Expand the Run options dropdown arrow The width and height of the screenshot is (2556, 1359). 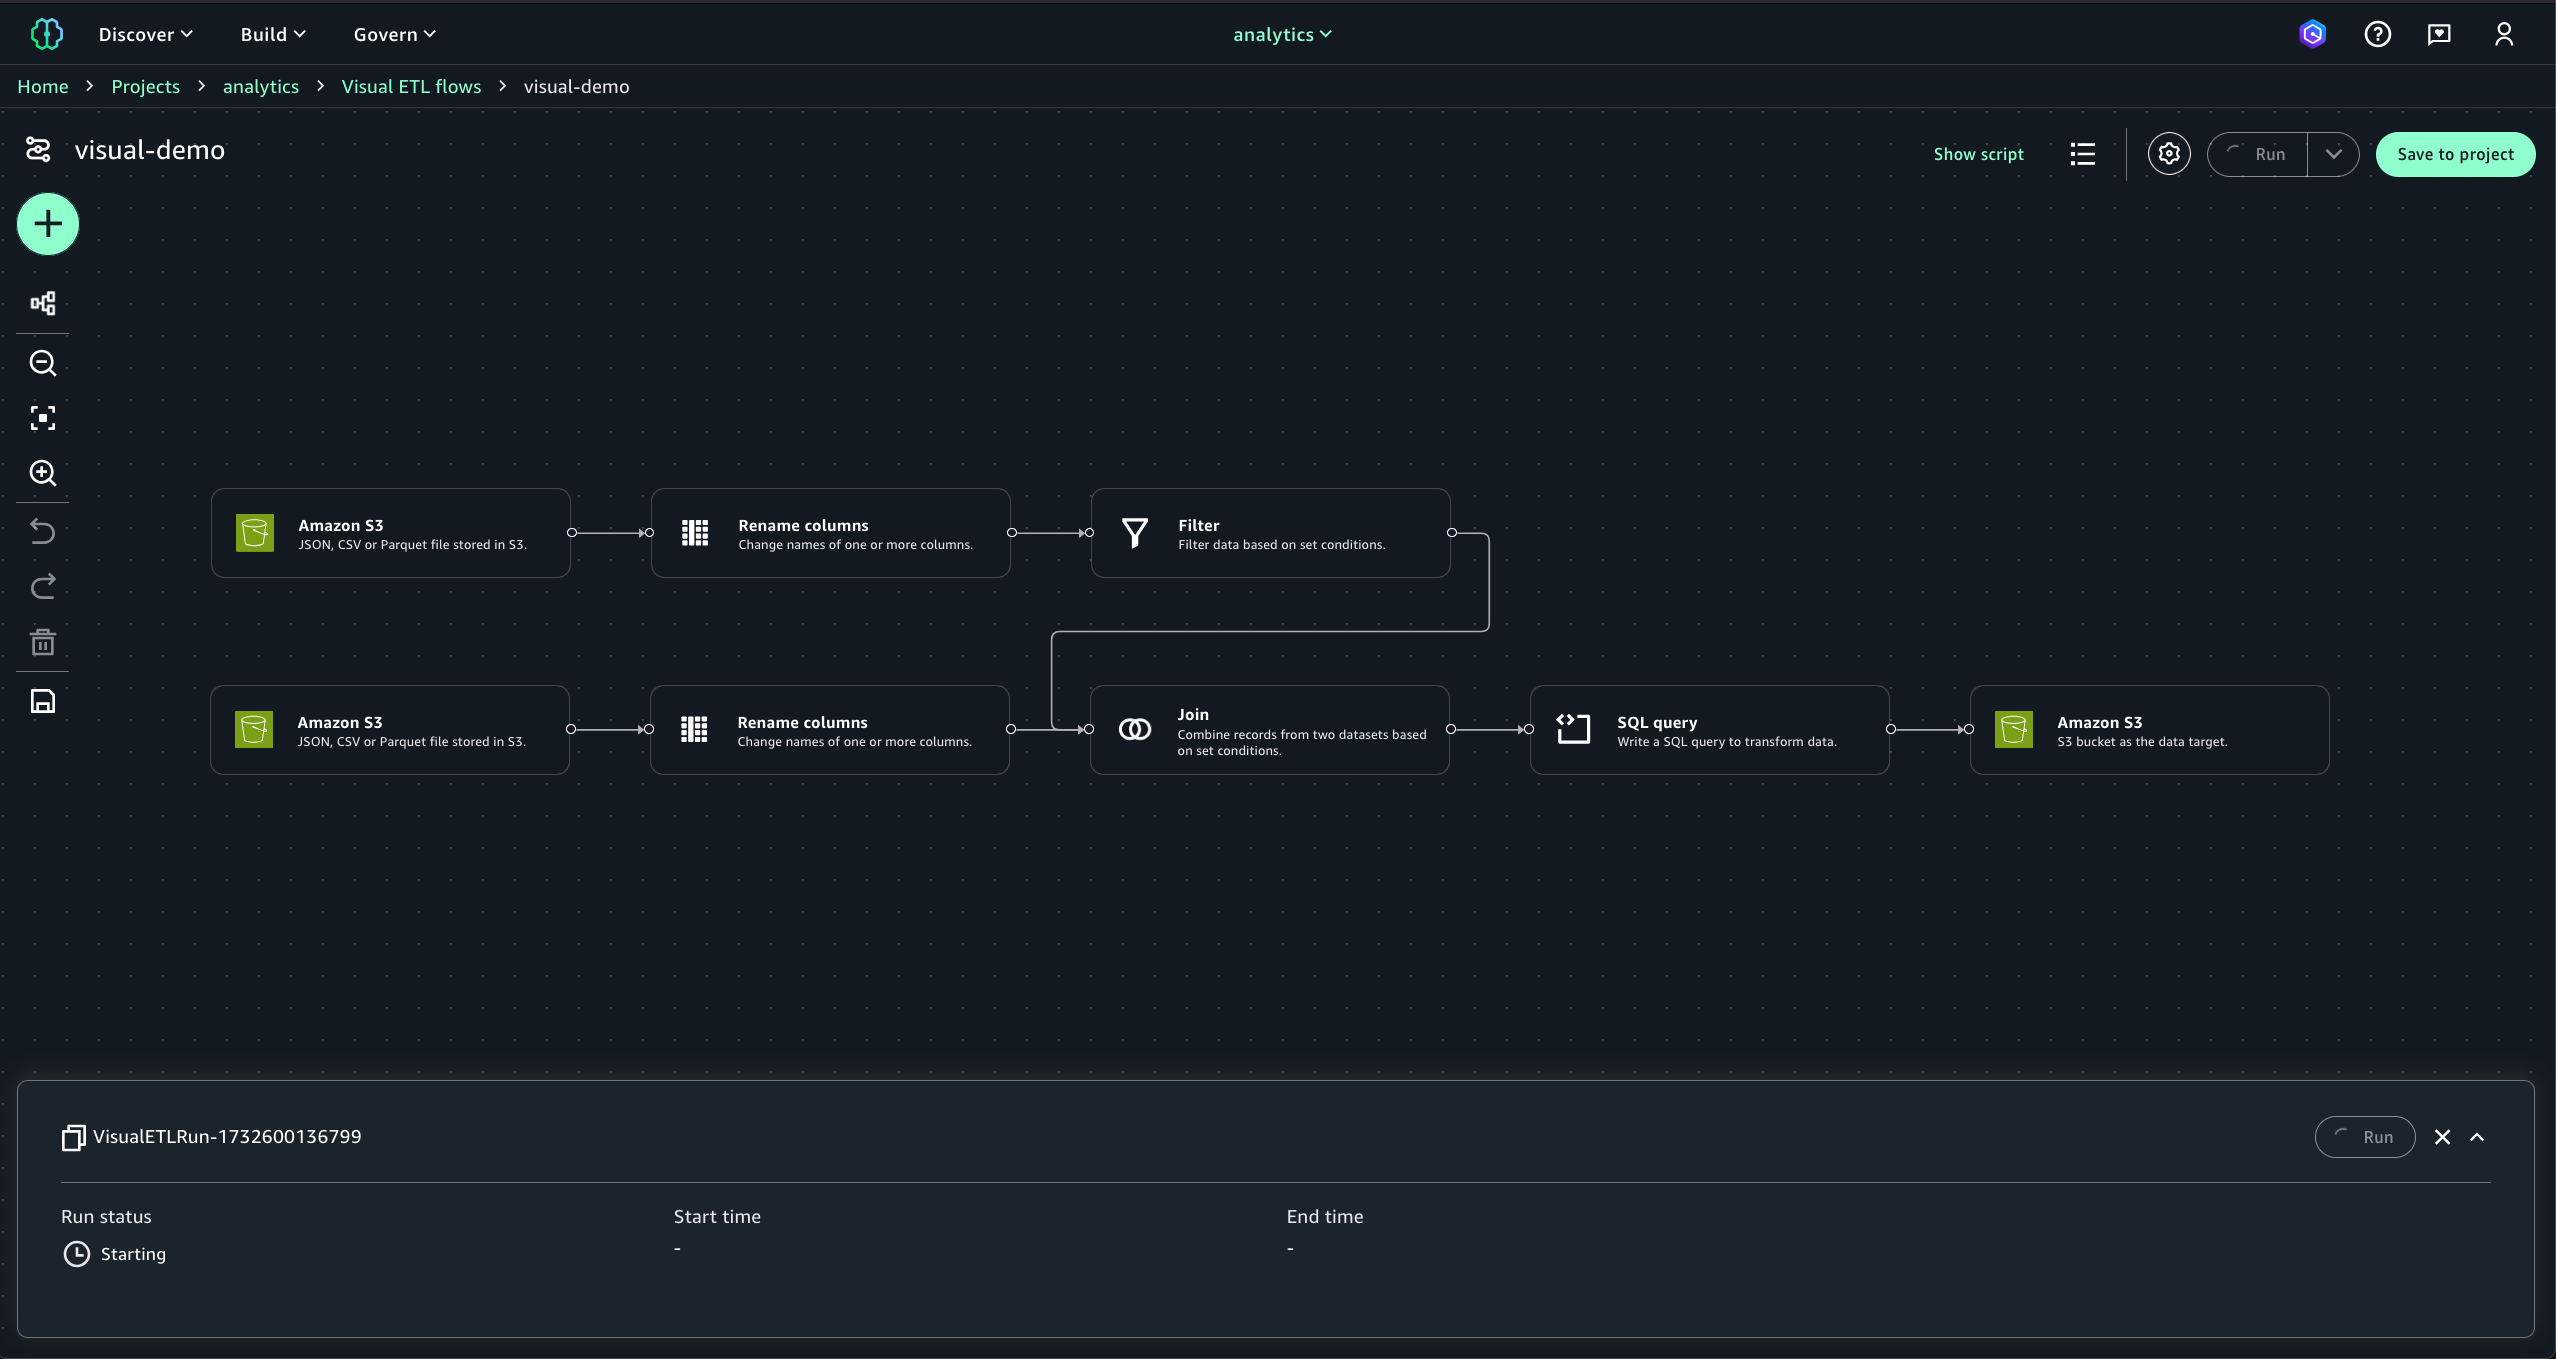pyautogui.click(x=2333, y=154)
